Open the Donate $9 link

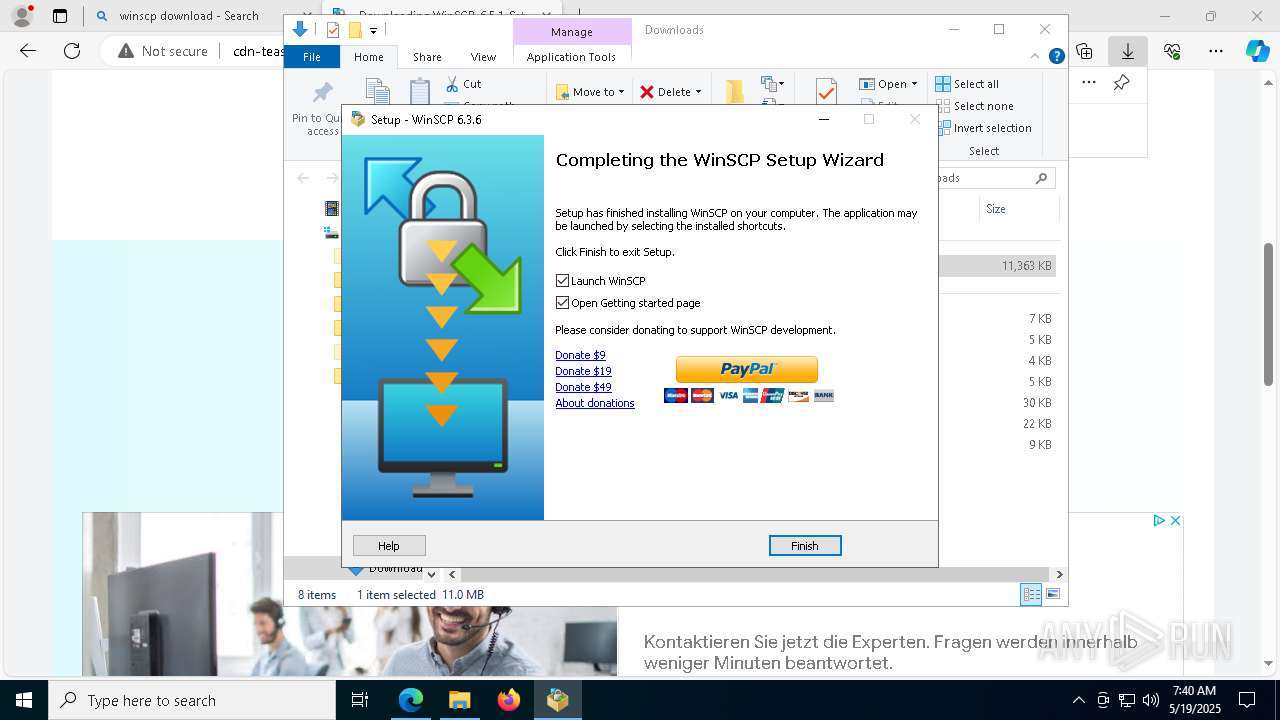580,355
